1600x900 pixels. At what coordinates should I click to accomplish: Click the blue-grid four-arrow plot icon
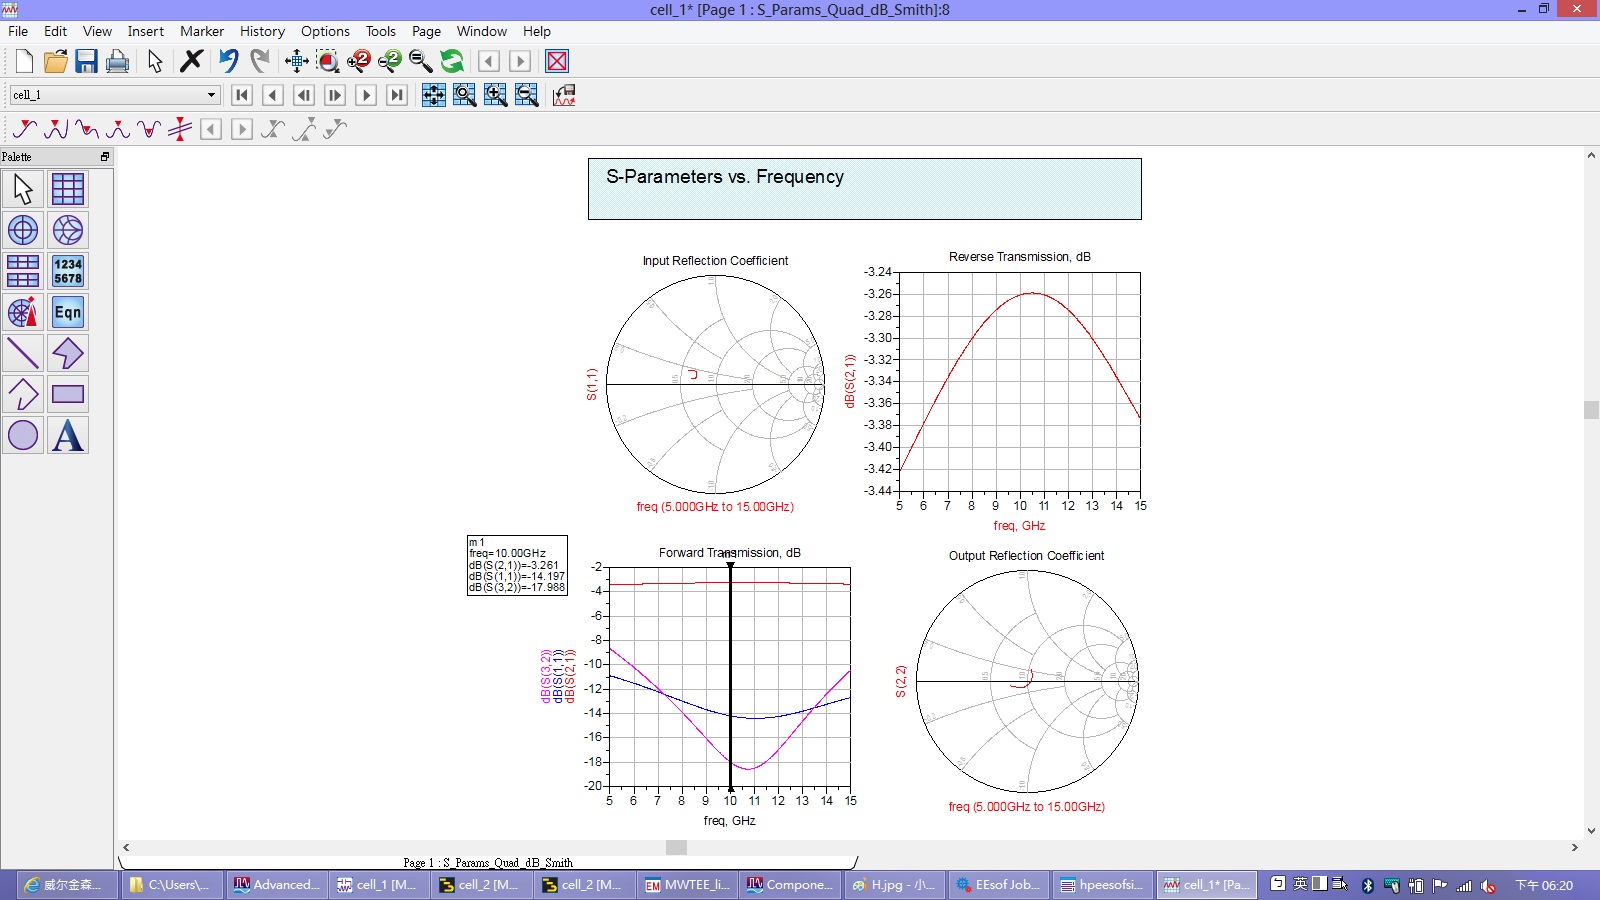433,95
